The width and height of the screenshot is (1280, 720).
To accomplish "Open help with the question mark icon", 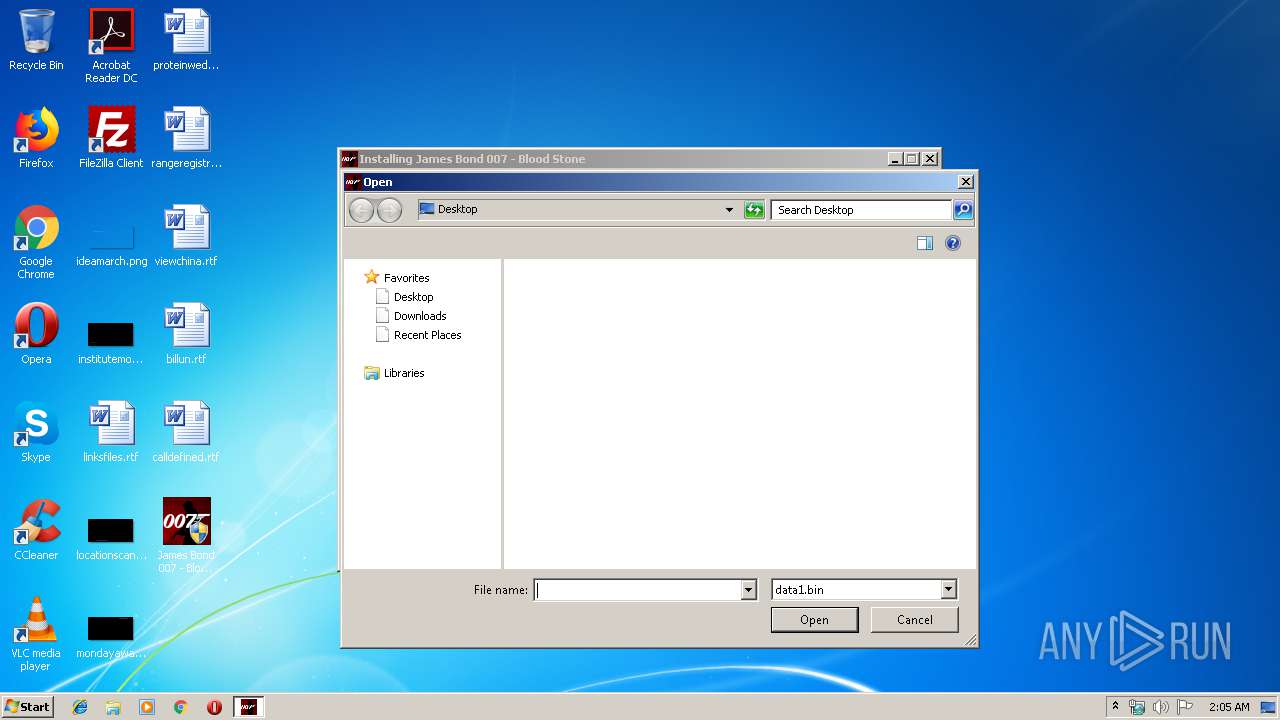I will [x=953, y=243].
